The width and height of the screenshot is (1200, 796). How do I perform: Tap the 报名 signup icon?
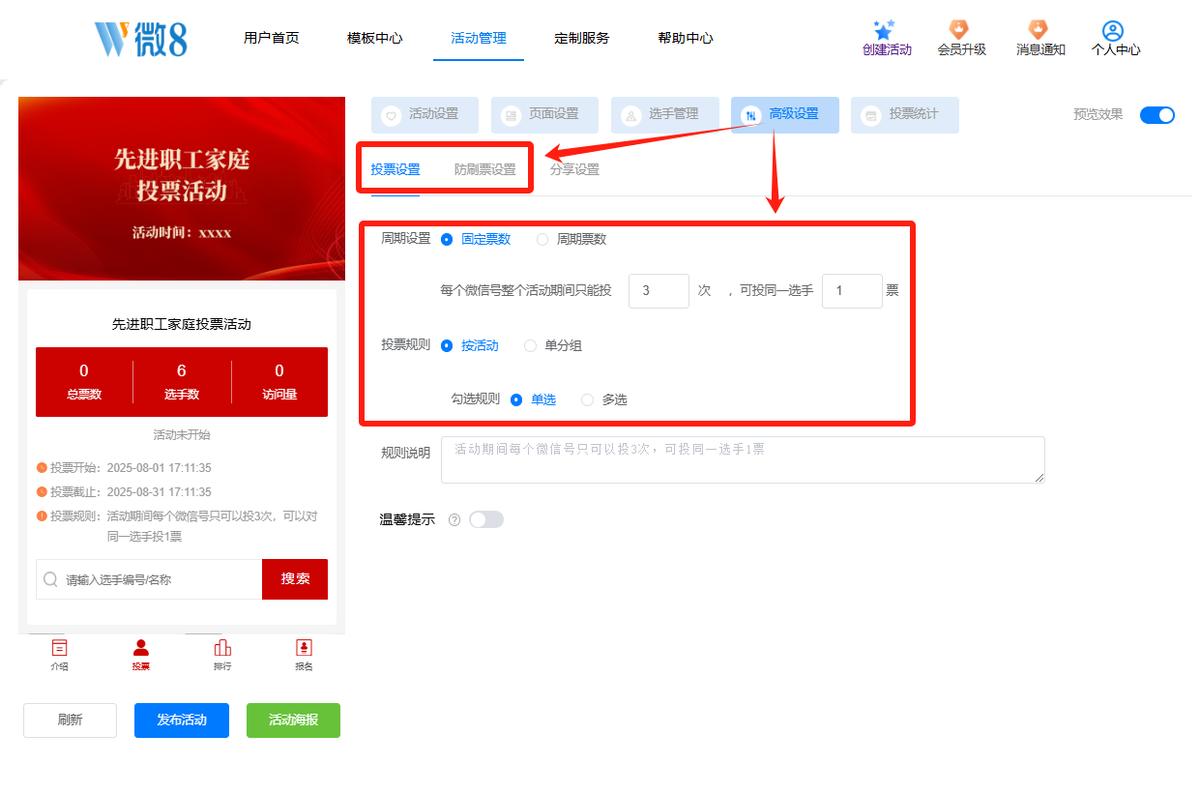(304, 647)
